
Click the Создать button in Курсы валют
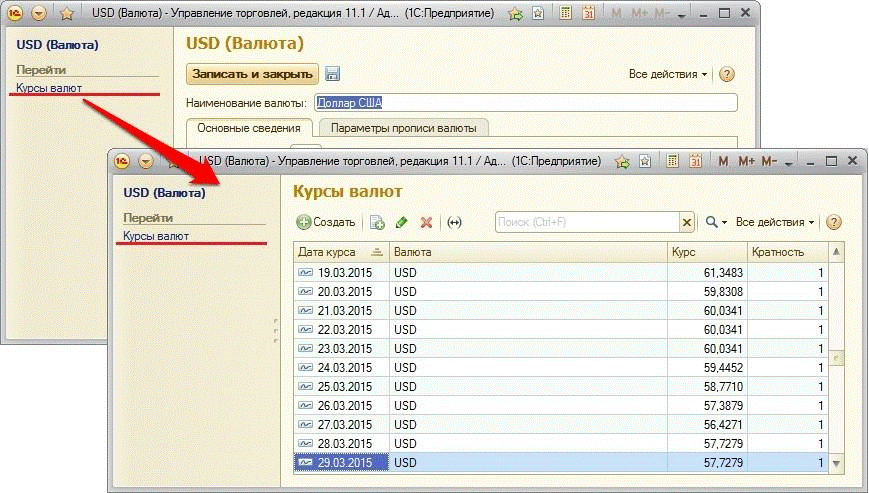(326, 222)
